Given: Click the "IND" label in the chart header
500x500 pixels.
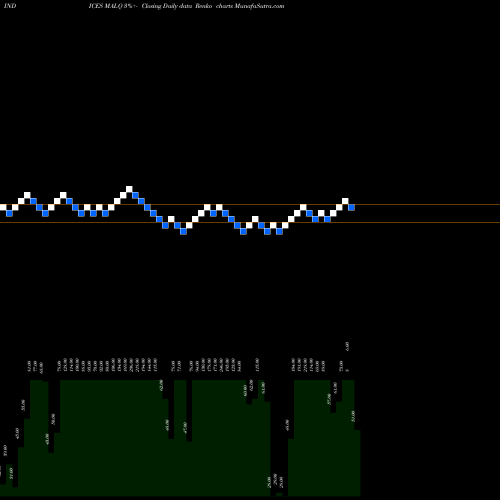Looking at the screenshot, I should click(10, 6).
